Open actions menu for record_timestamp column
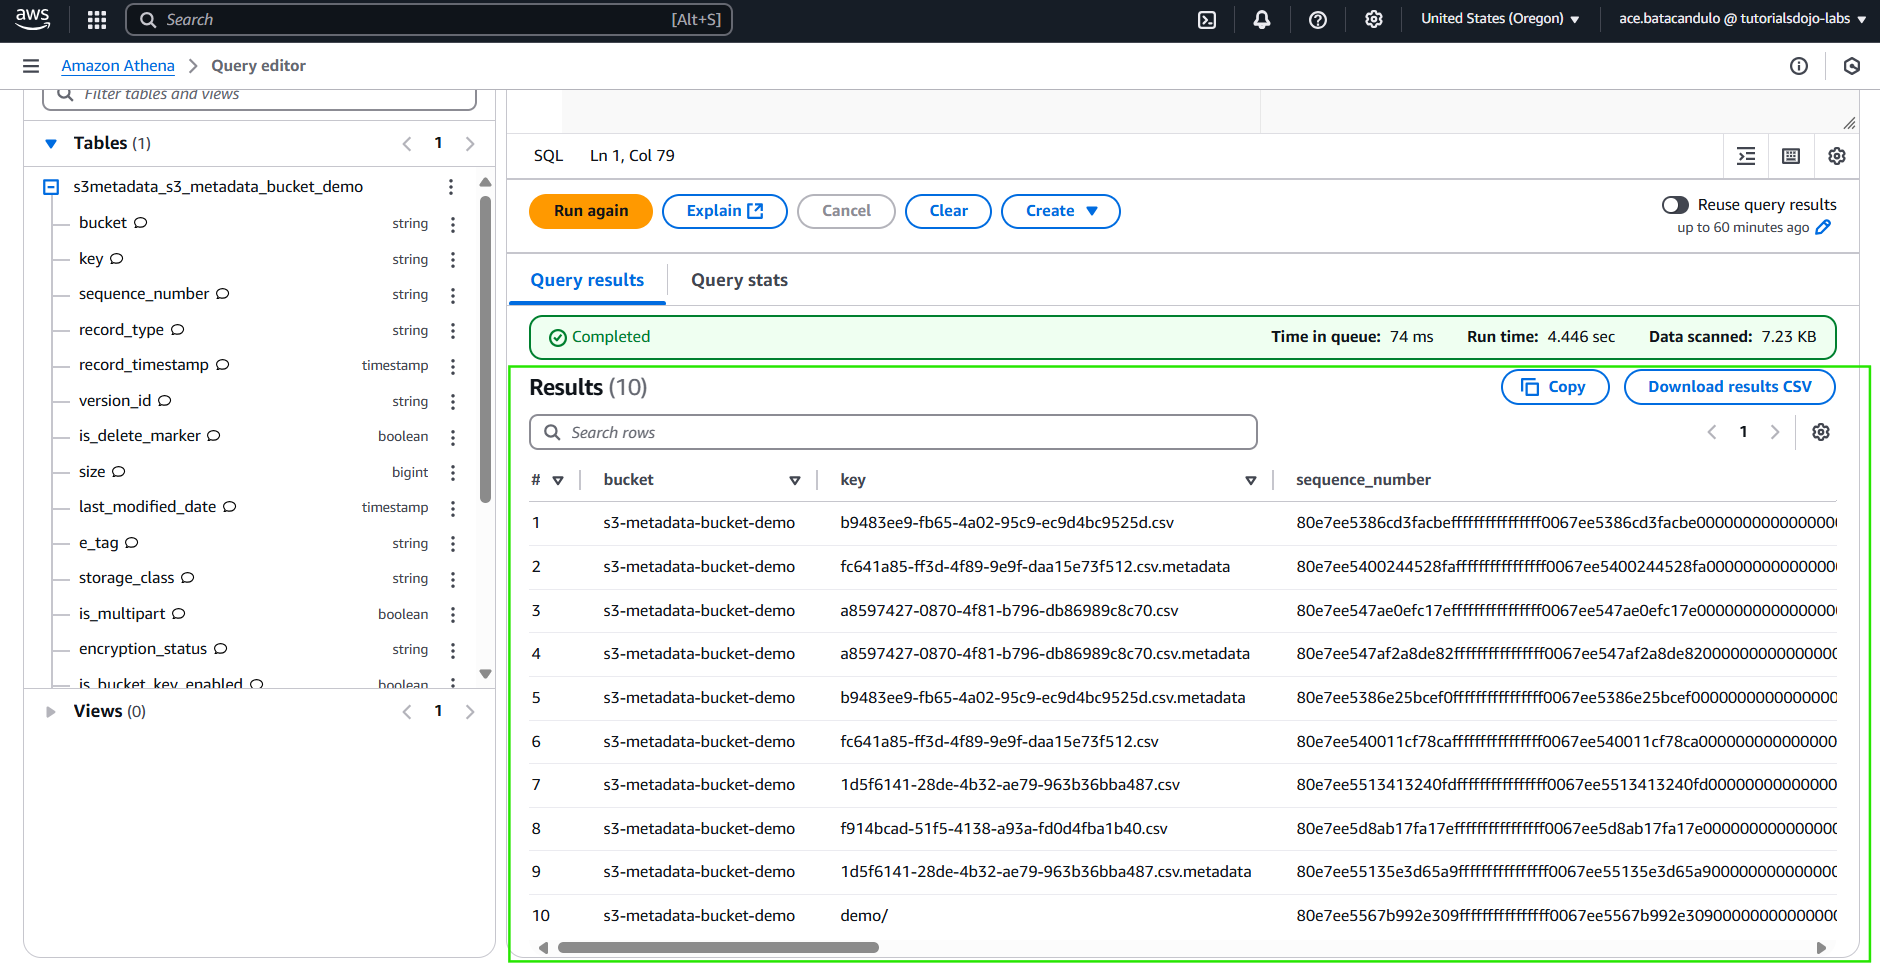 pyautogui.click(x=453, y=366)
